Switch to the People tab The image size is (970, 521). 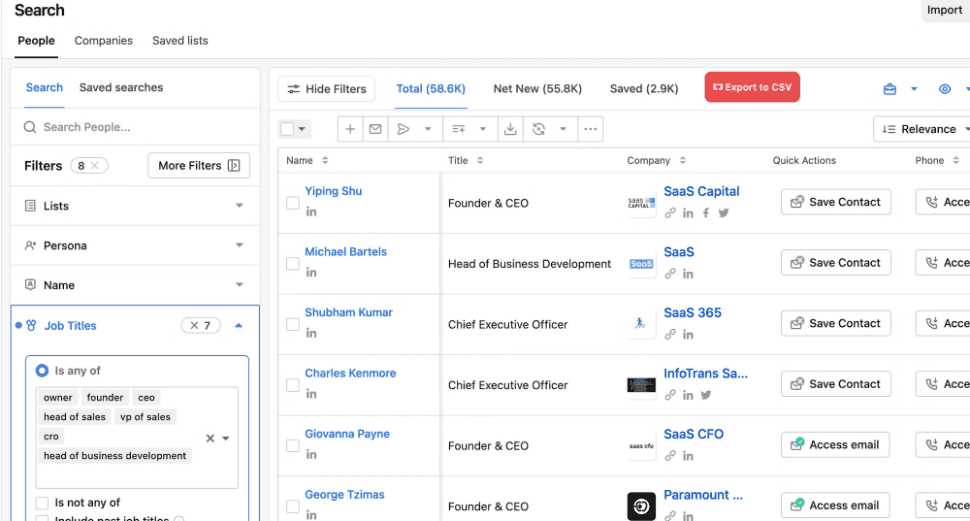point(36,40)
